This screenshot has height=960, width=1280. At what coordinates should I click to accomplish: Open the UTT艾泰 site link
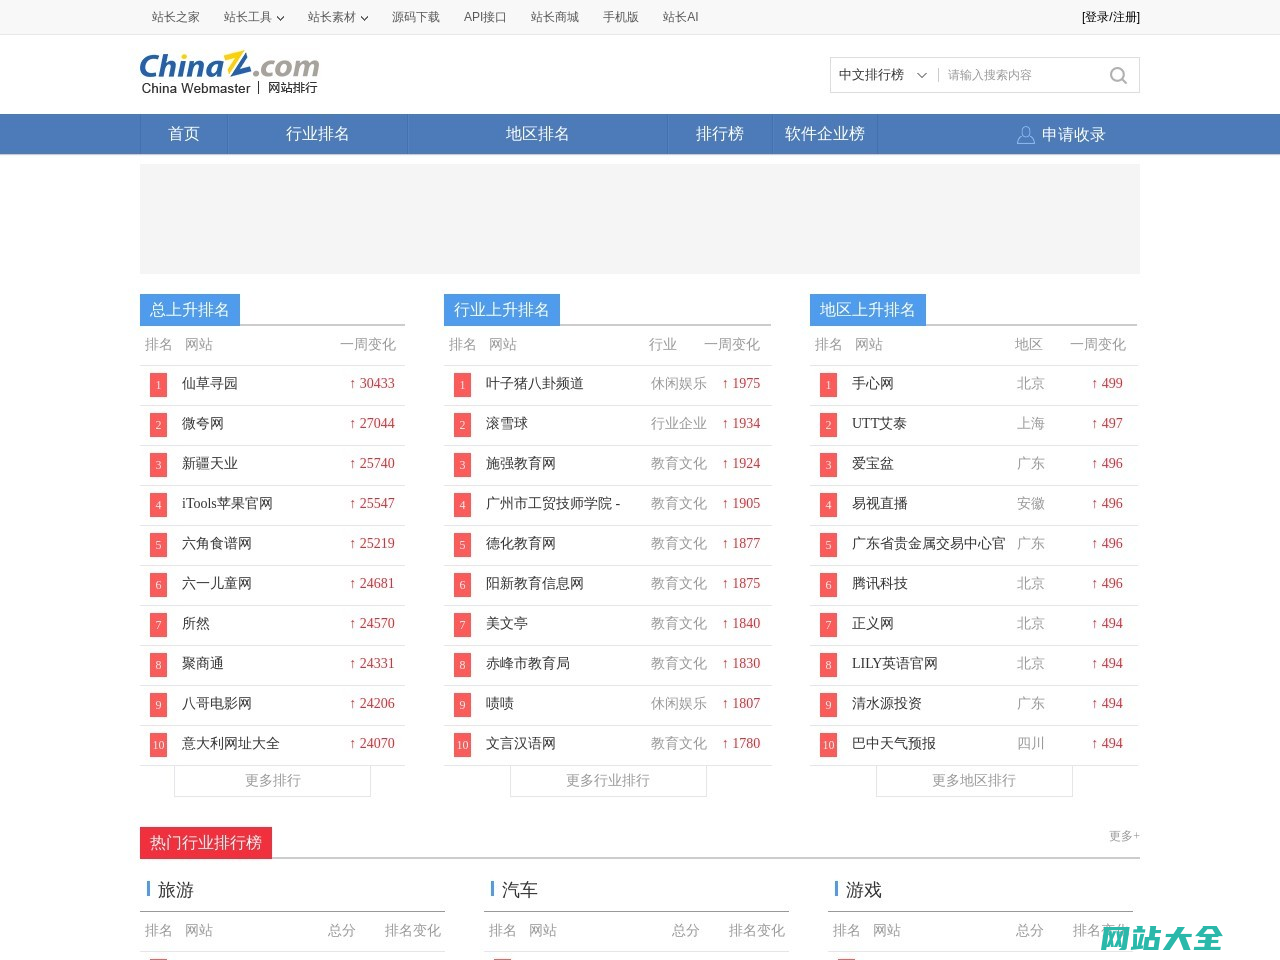click(x=880, y=424)
